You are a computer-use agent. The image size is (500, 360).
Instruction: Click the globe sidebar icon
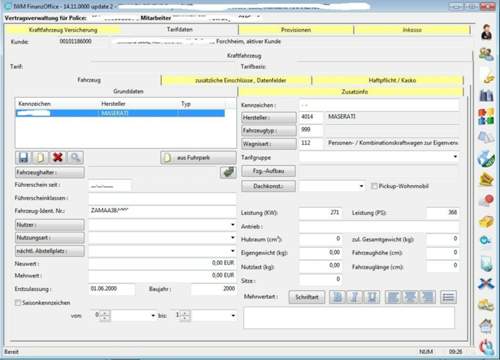486,158
